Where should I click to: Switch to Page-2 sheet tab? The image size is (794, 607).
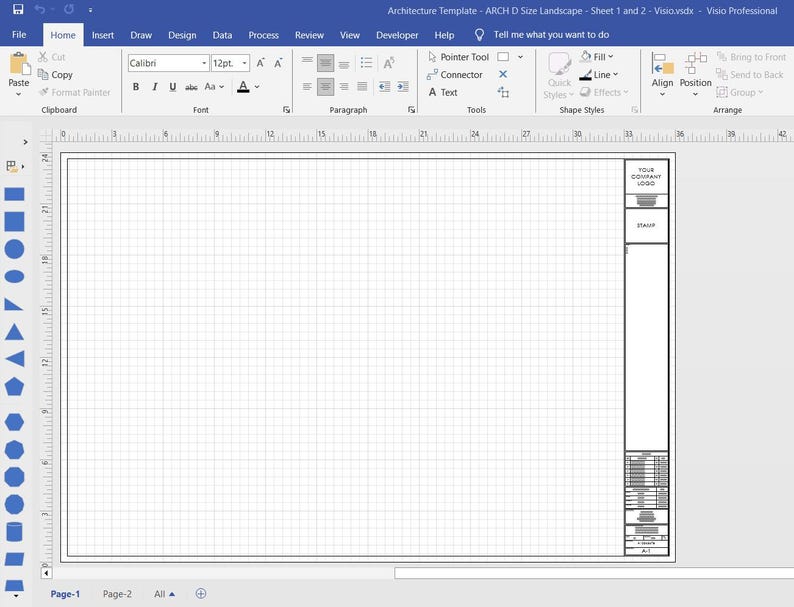pos(117,594)
